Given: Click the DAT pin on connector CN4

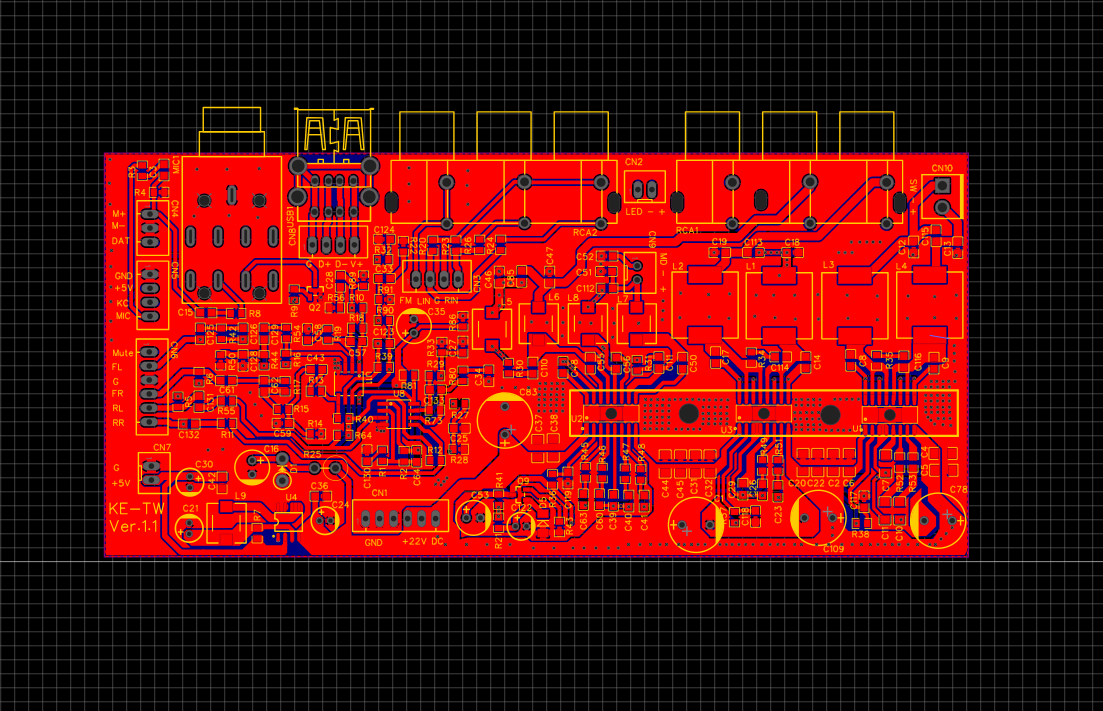Looking at the screenshot, I should tap(151, 241).
